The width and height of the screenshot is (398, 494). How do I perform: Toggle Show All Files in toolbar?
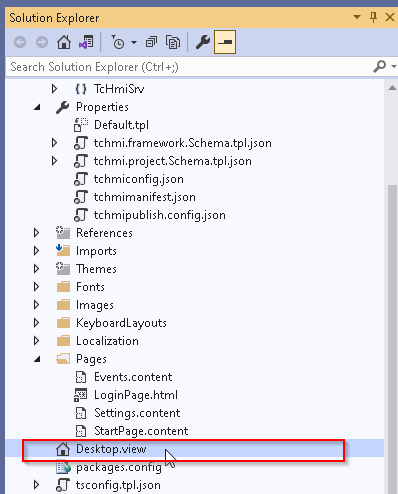pyautogui.click(x=173, y=42)
